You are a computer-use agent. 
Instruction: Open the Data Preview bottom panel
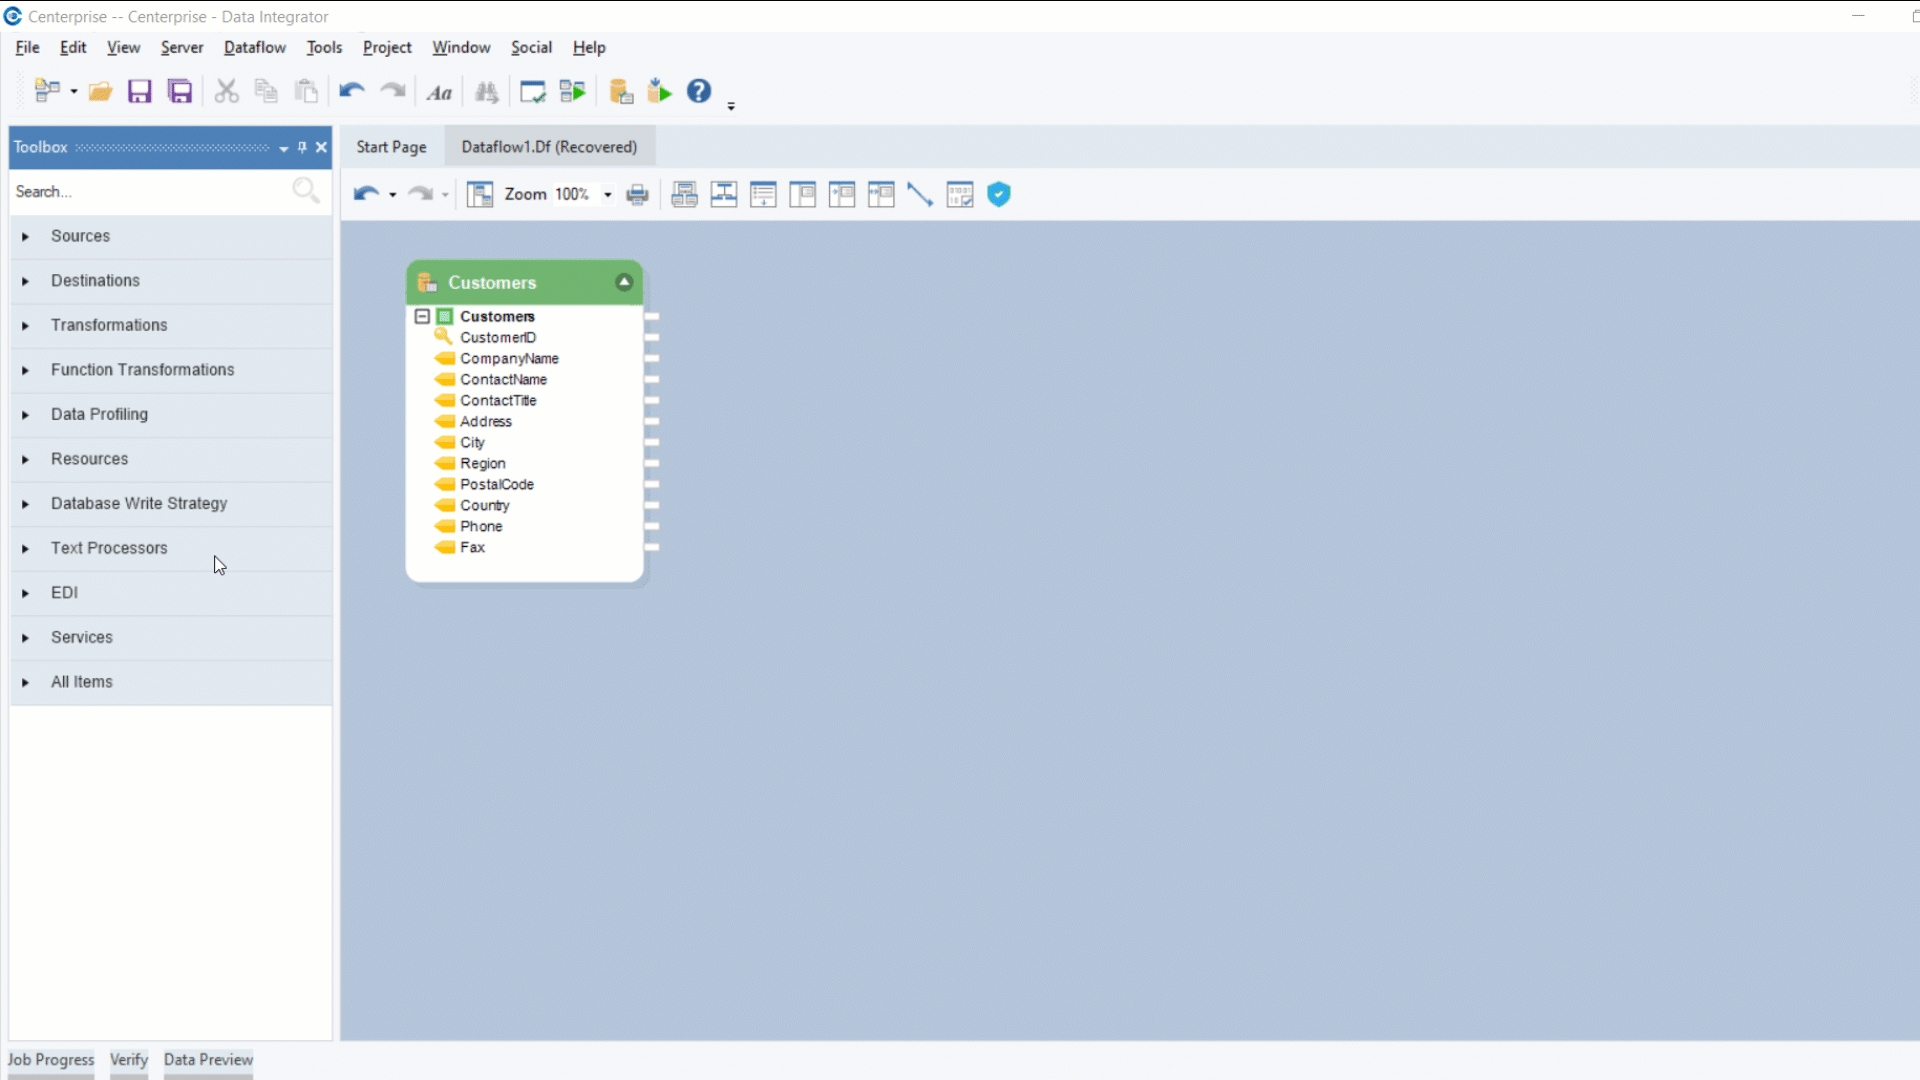point(208,1060)
